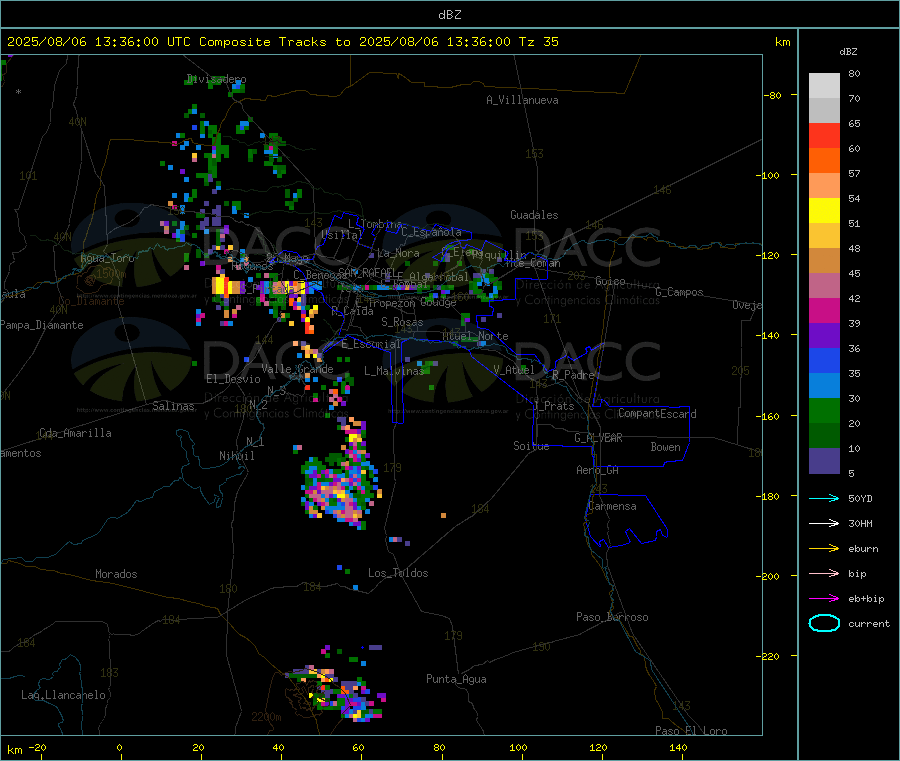Click the 'Nihuil' map label

coord(237,456)
